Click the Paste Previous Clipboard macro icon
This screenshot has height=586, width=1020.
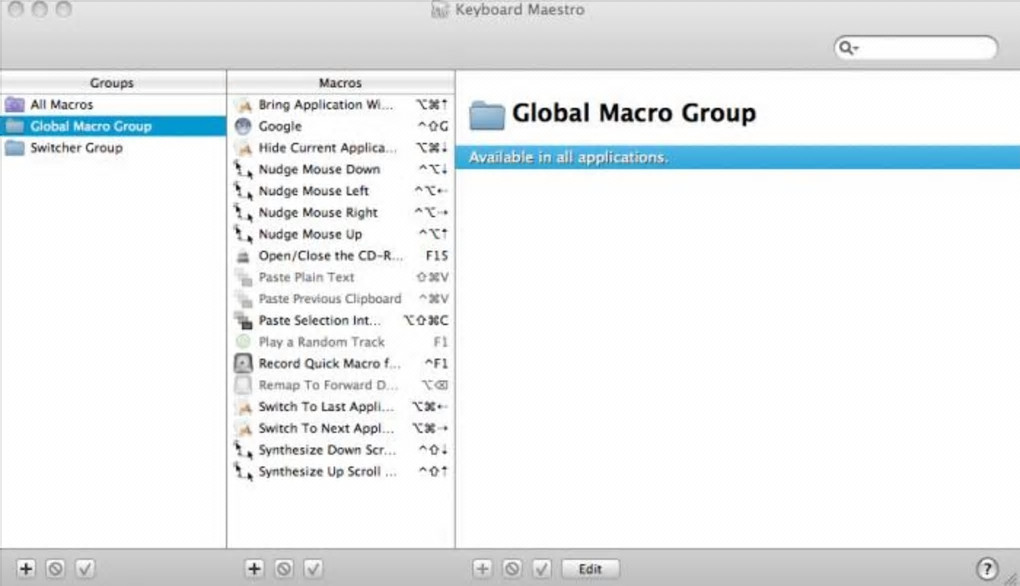tap(243, 299)
